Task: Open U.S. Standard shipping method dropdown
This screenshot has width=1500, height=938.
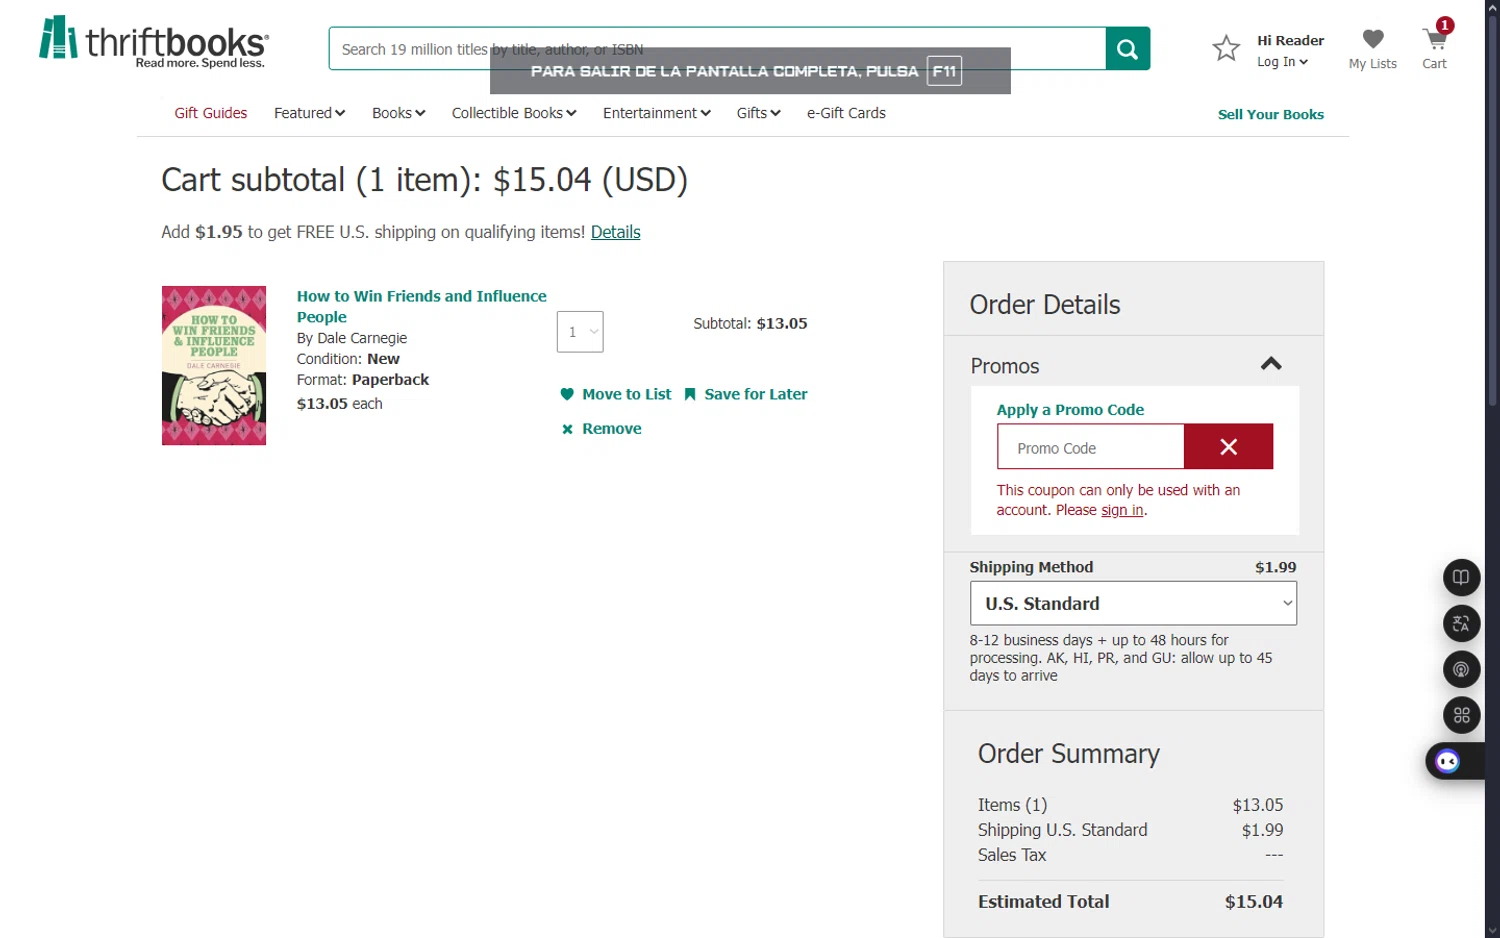Action: tap(1133, 604)
